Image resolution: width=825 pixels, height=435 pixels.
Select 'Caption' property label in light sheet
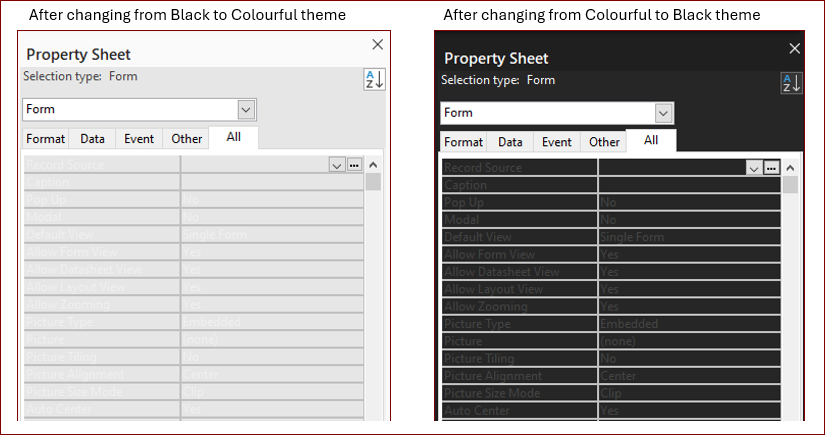47,182
